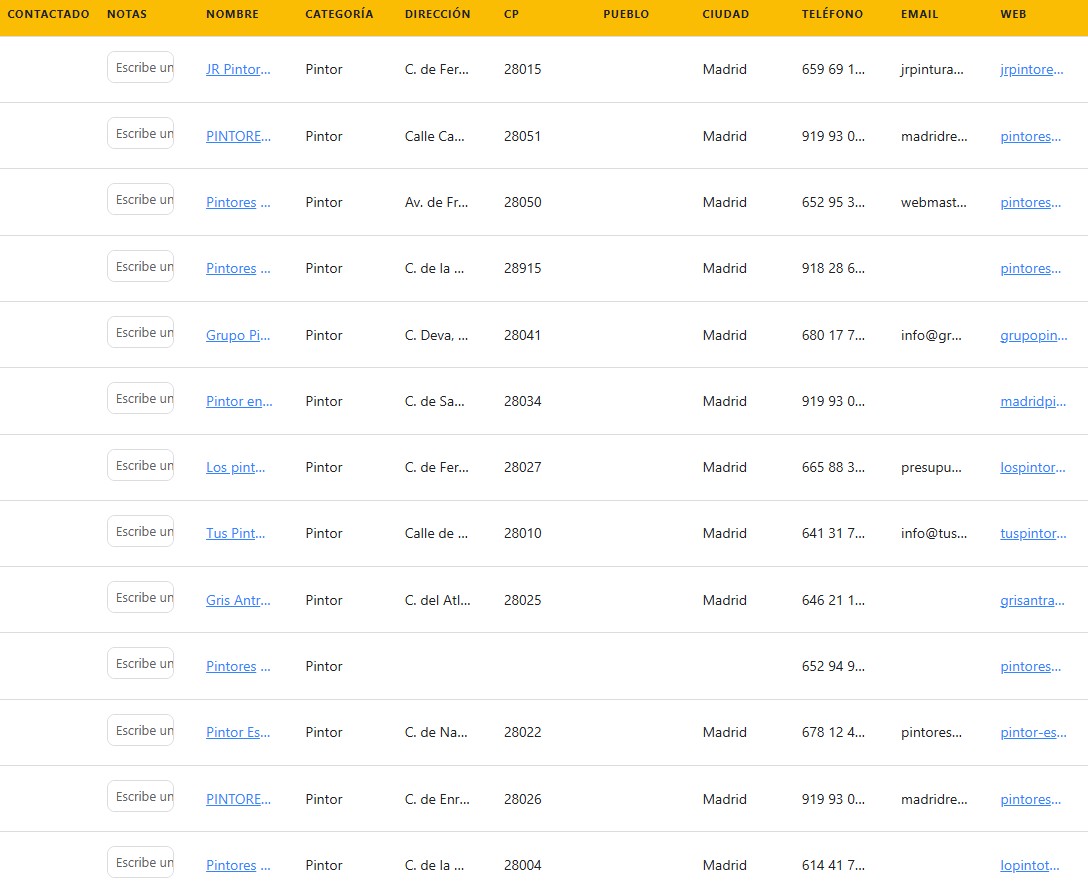Visit pintores... web link in 28051 row
Viewport: 1088px width, 885px height.
coord(1030,136)
